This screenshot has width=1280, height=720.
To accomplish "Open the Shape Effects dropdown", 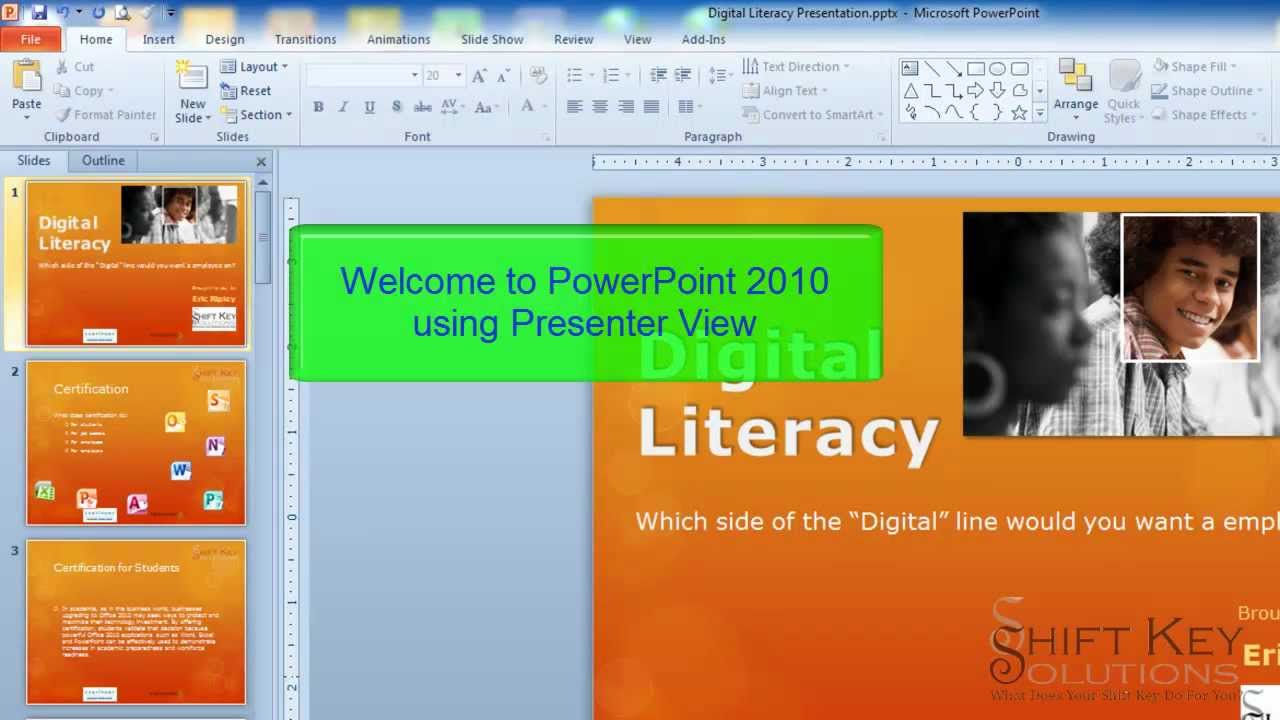I will coord(1205,115).
